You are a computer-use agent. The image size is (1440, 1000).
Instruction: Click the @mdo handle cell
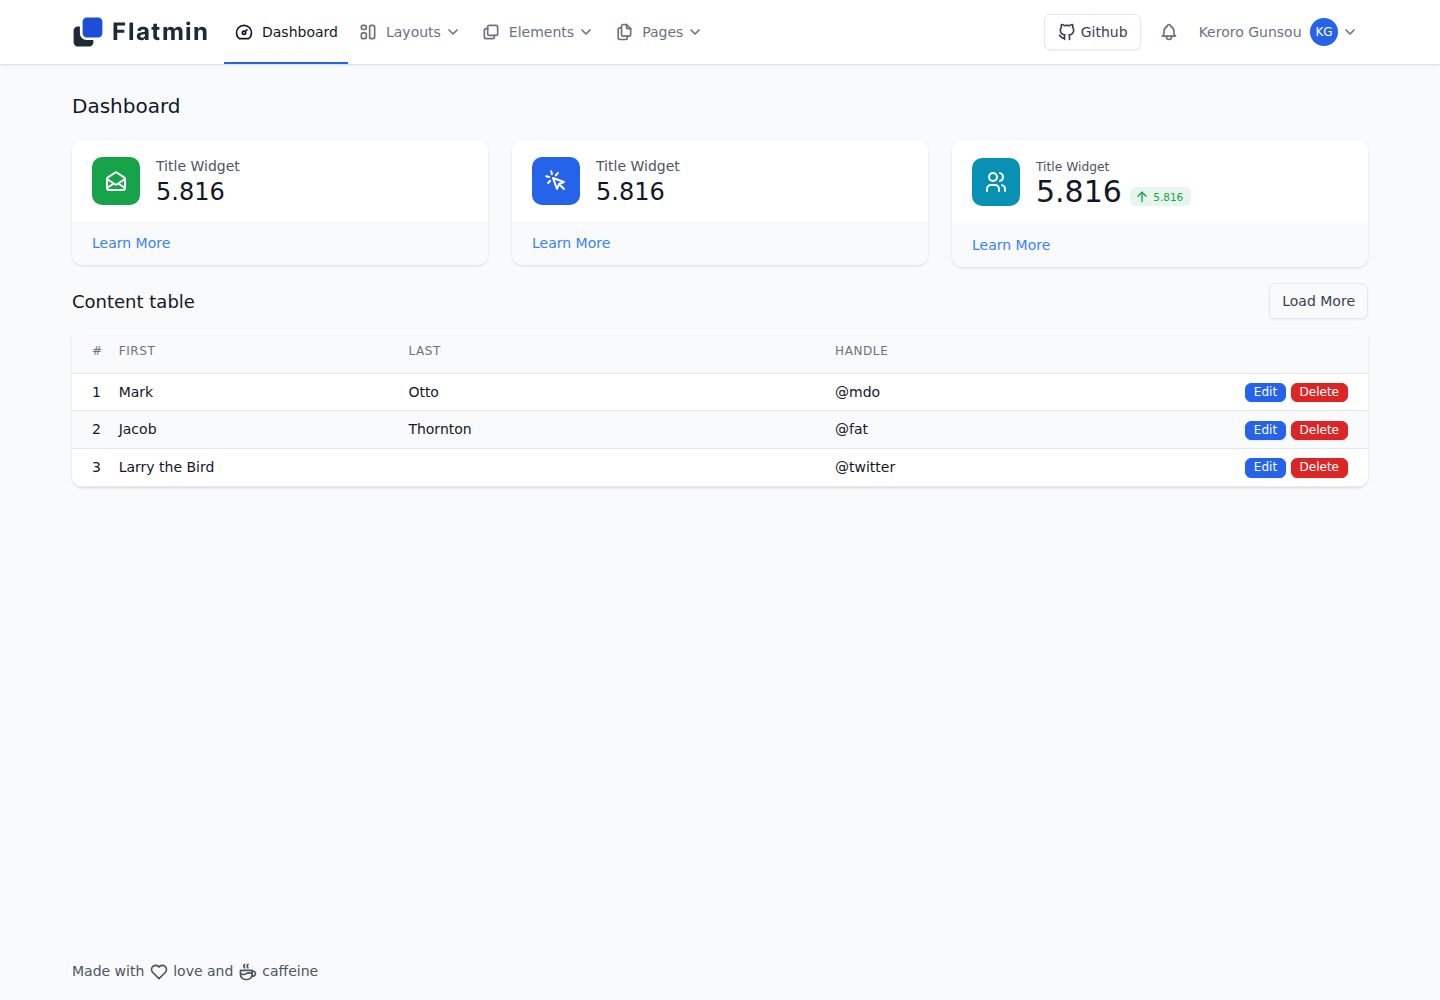[857, 392]
